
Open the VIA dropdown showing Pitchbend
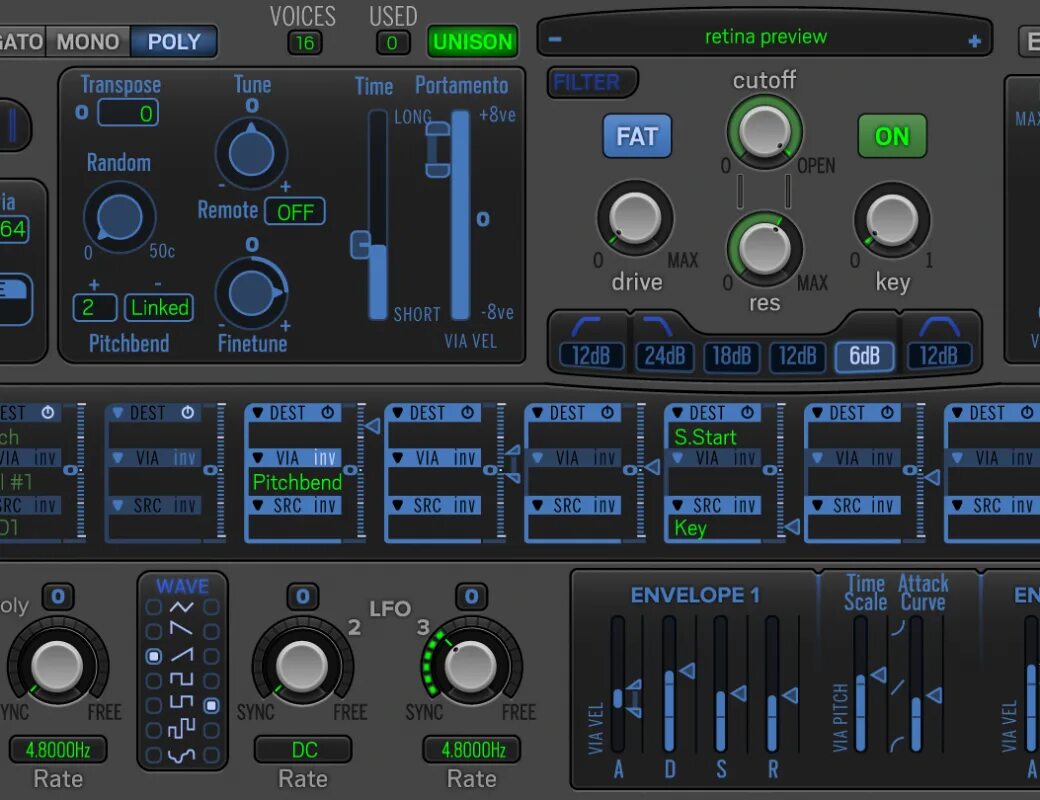(x=258, y=458)
